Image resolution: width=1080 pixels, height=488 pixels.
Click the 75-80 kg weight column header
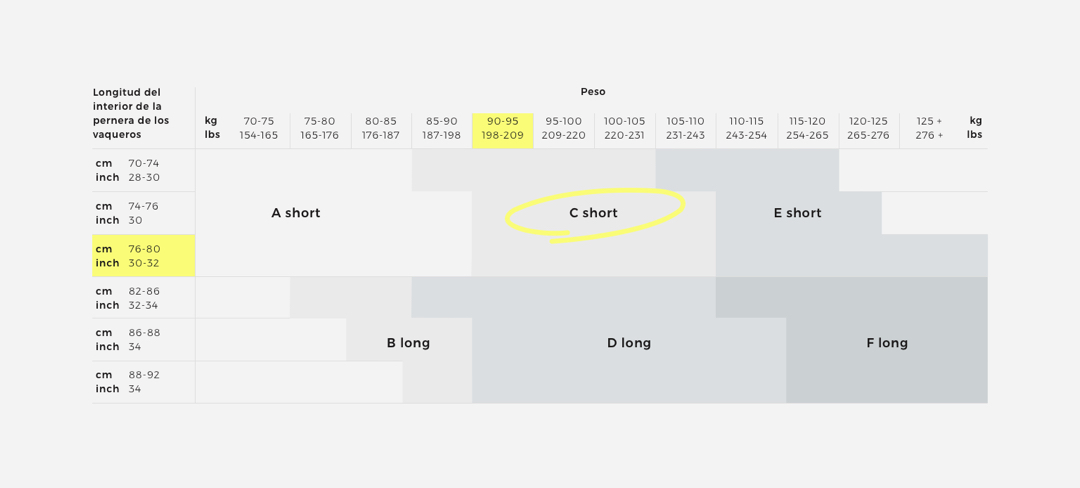[x=320, y=129]
